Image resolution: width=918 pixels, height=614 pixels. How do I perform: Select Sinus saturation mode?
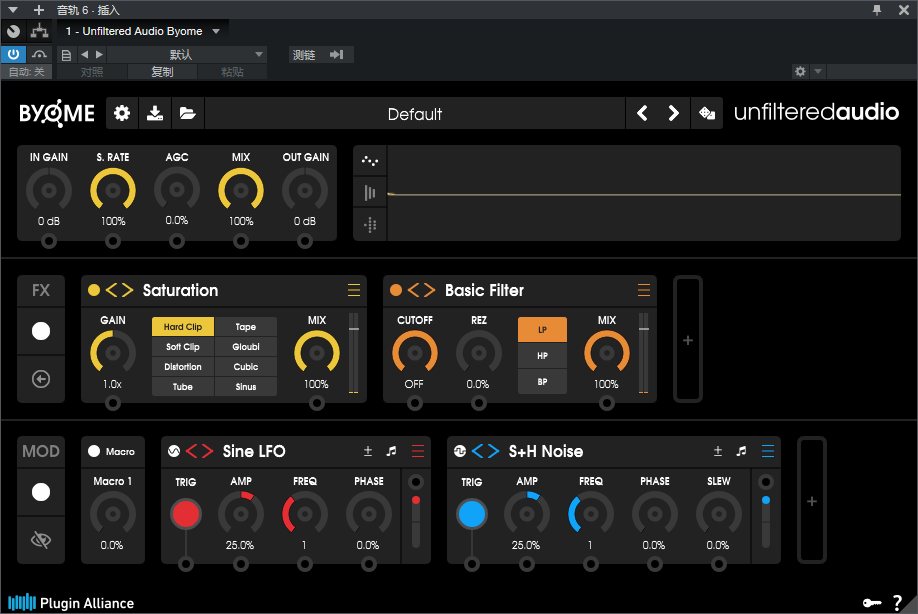click(246, 386)
